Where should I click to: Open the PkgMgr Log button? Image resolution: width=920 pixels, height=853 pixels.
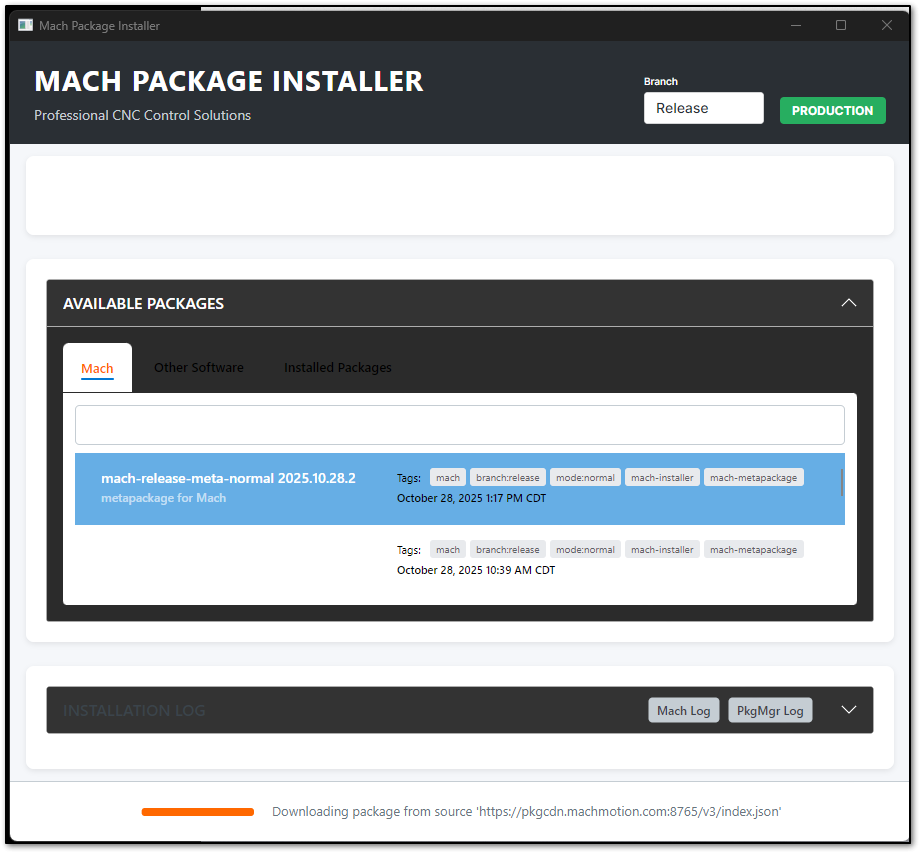tap(770, 710)
